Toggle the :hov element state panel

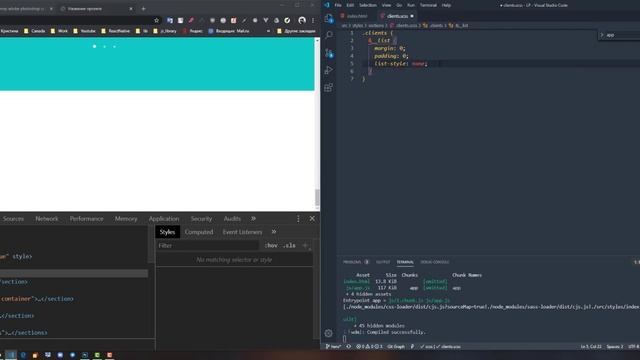point(271,245)
